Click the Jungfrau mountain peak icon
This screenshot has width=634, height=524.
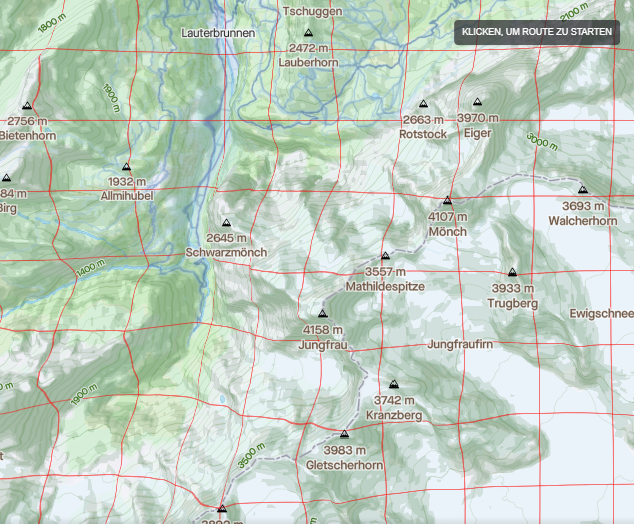click(322, 313)
